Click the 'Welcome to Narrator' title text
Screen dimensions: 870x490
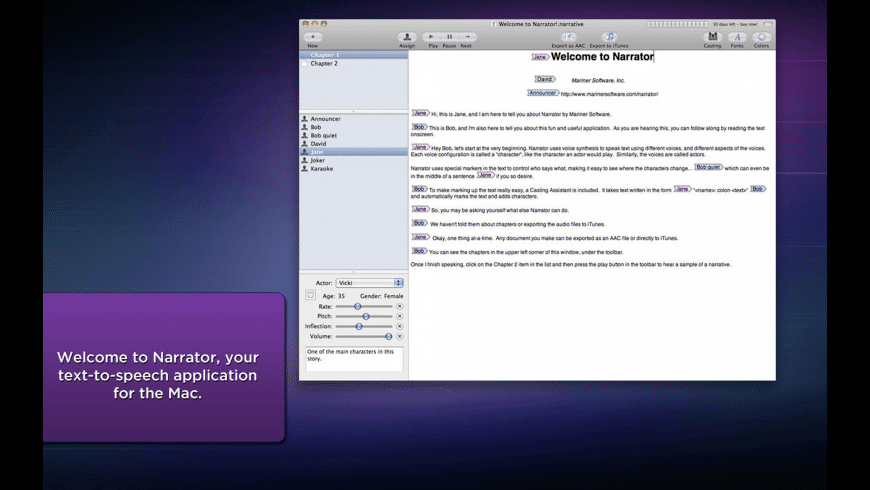coord(602,57)
